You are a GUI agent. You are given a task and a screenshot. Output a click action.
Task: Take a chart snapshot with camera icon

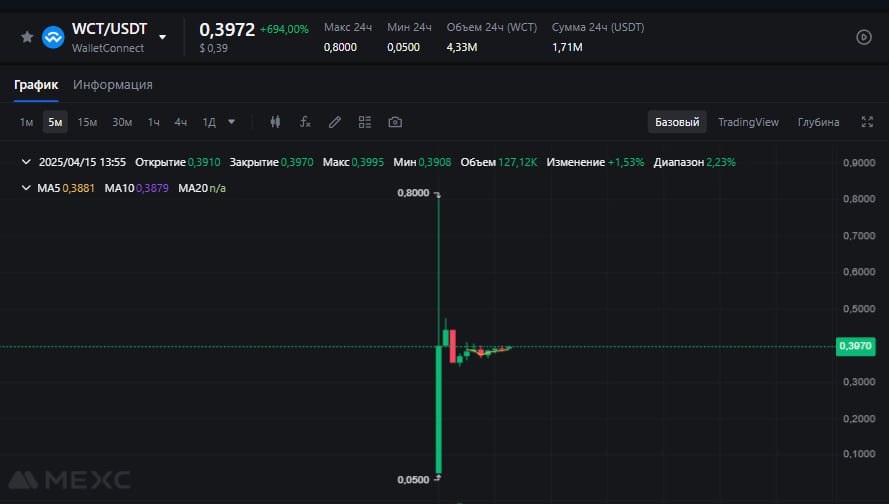[395, 122]
